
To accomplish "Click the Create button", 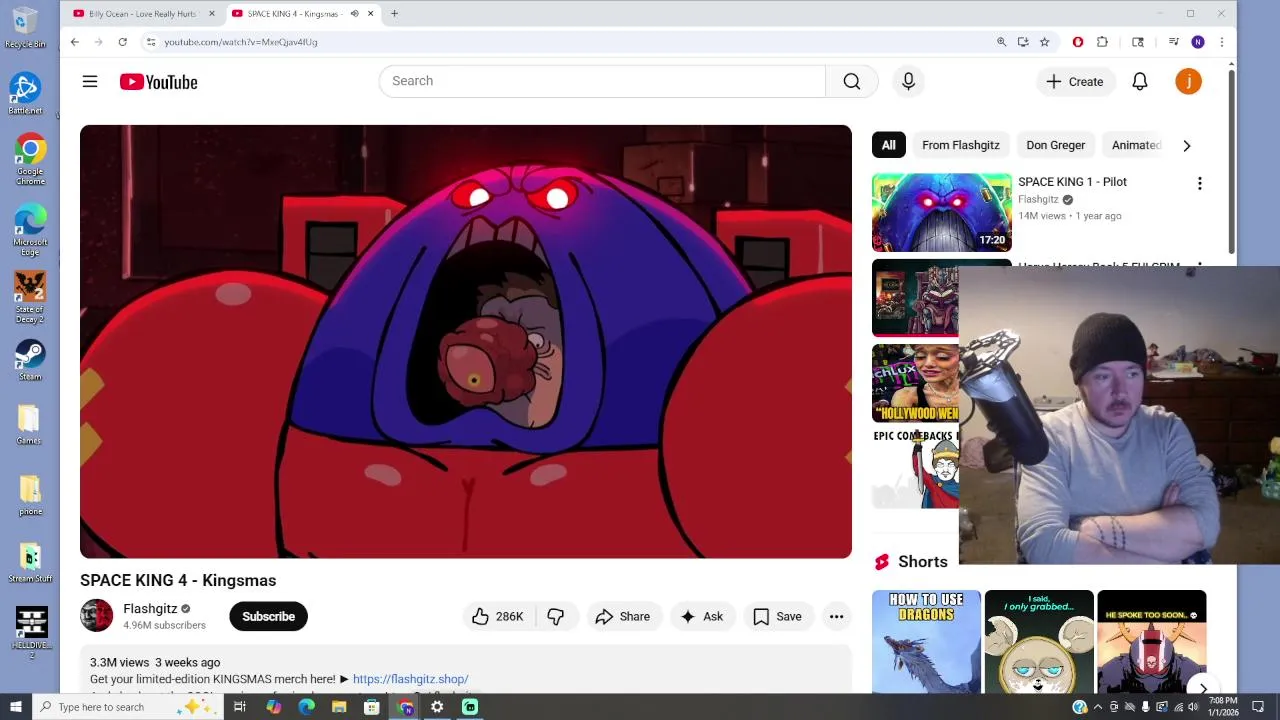I will point(1075,82).
